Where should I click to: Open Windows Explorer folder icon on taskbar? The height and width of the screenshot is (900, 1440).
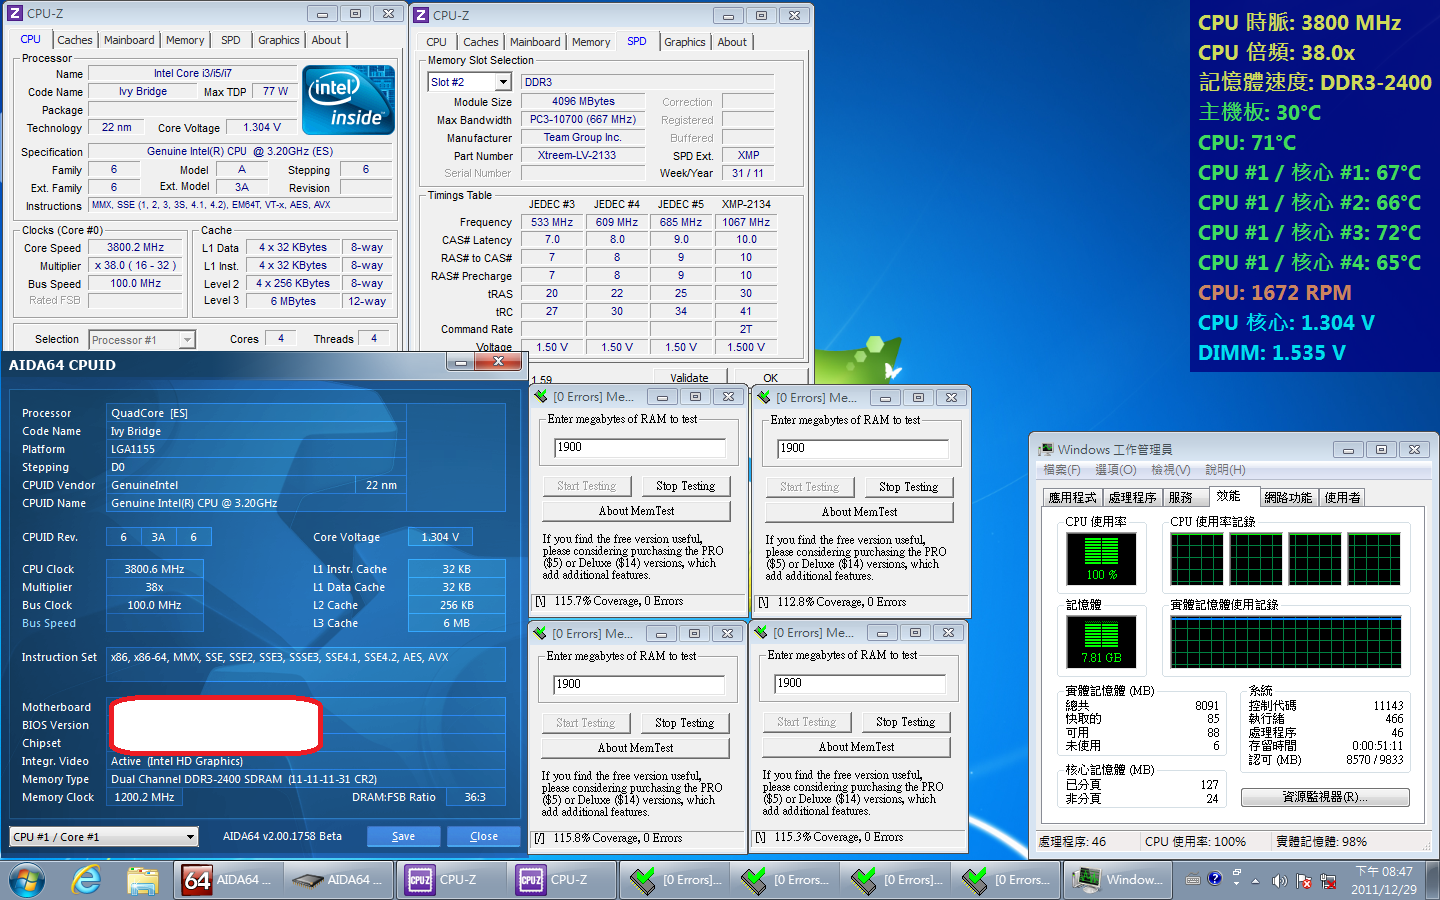click(x=143, y=880)
